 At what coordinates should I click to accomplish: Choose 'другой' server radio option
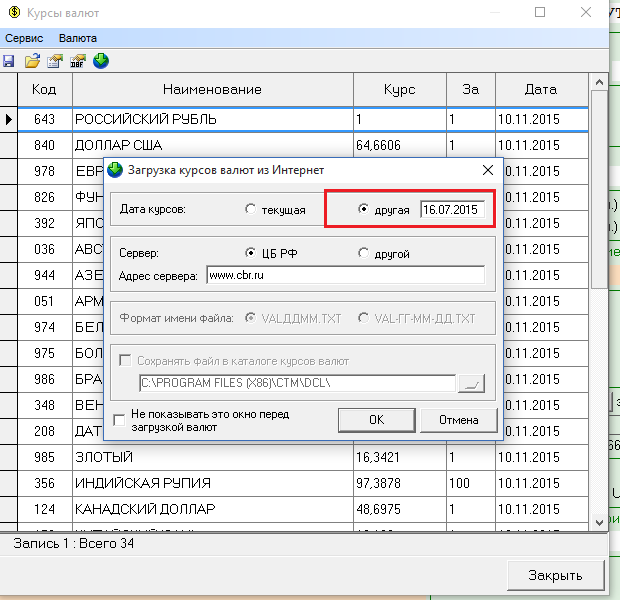364,254
